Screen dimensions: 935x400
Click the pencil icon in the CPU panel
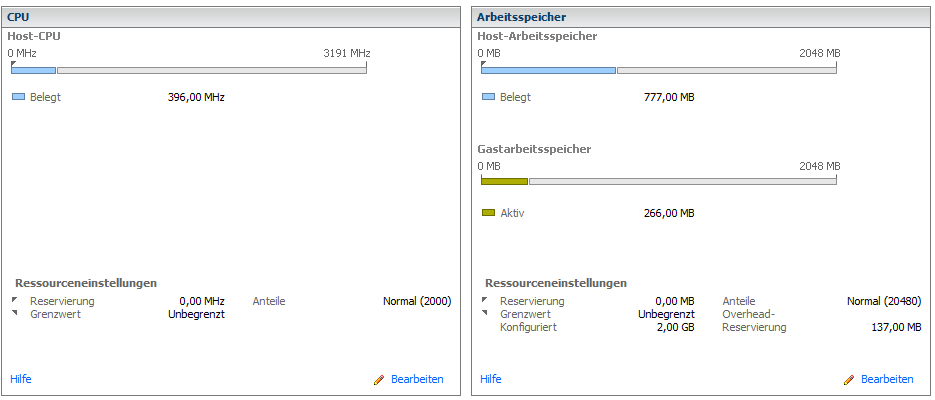pyautogui.click(x=379, y=380)
